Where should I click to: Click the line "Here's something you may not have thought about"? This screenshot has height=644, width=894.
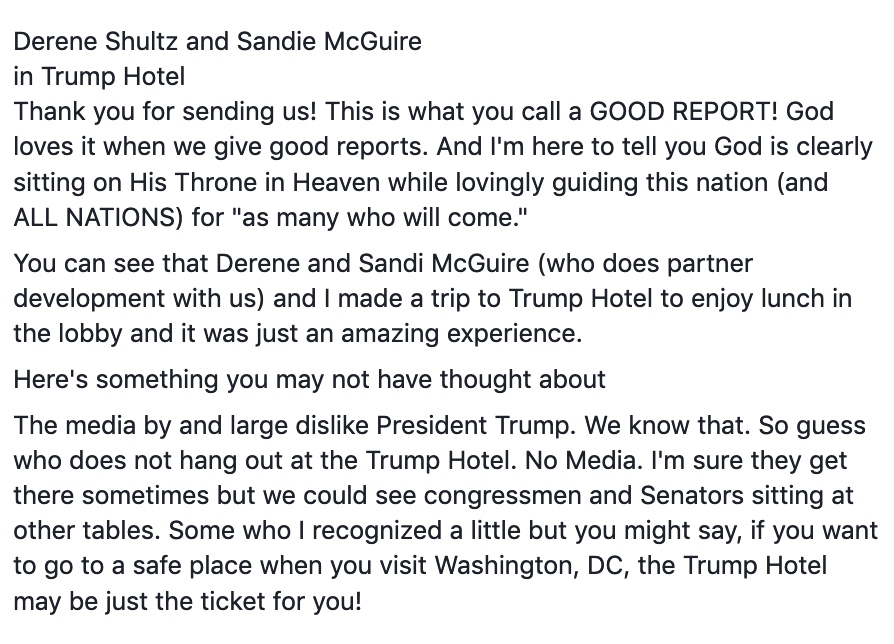click(x=310, y=380)
